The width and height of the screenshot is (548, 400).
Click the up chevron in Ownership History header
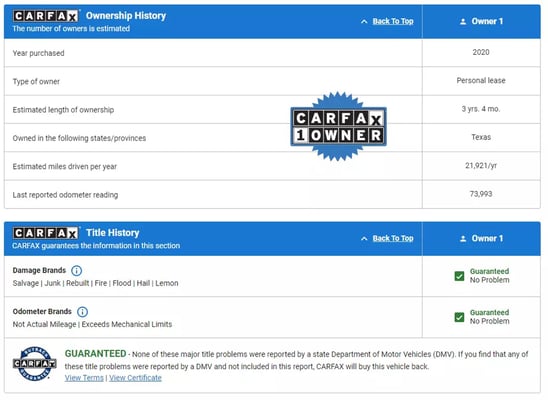(364, 22)
